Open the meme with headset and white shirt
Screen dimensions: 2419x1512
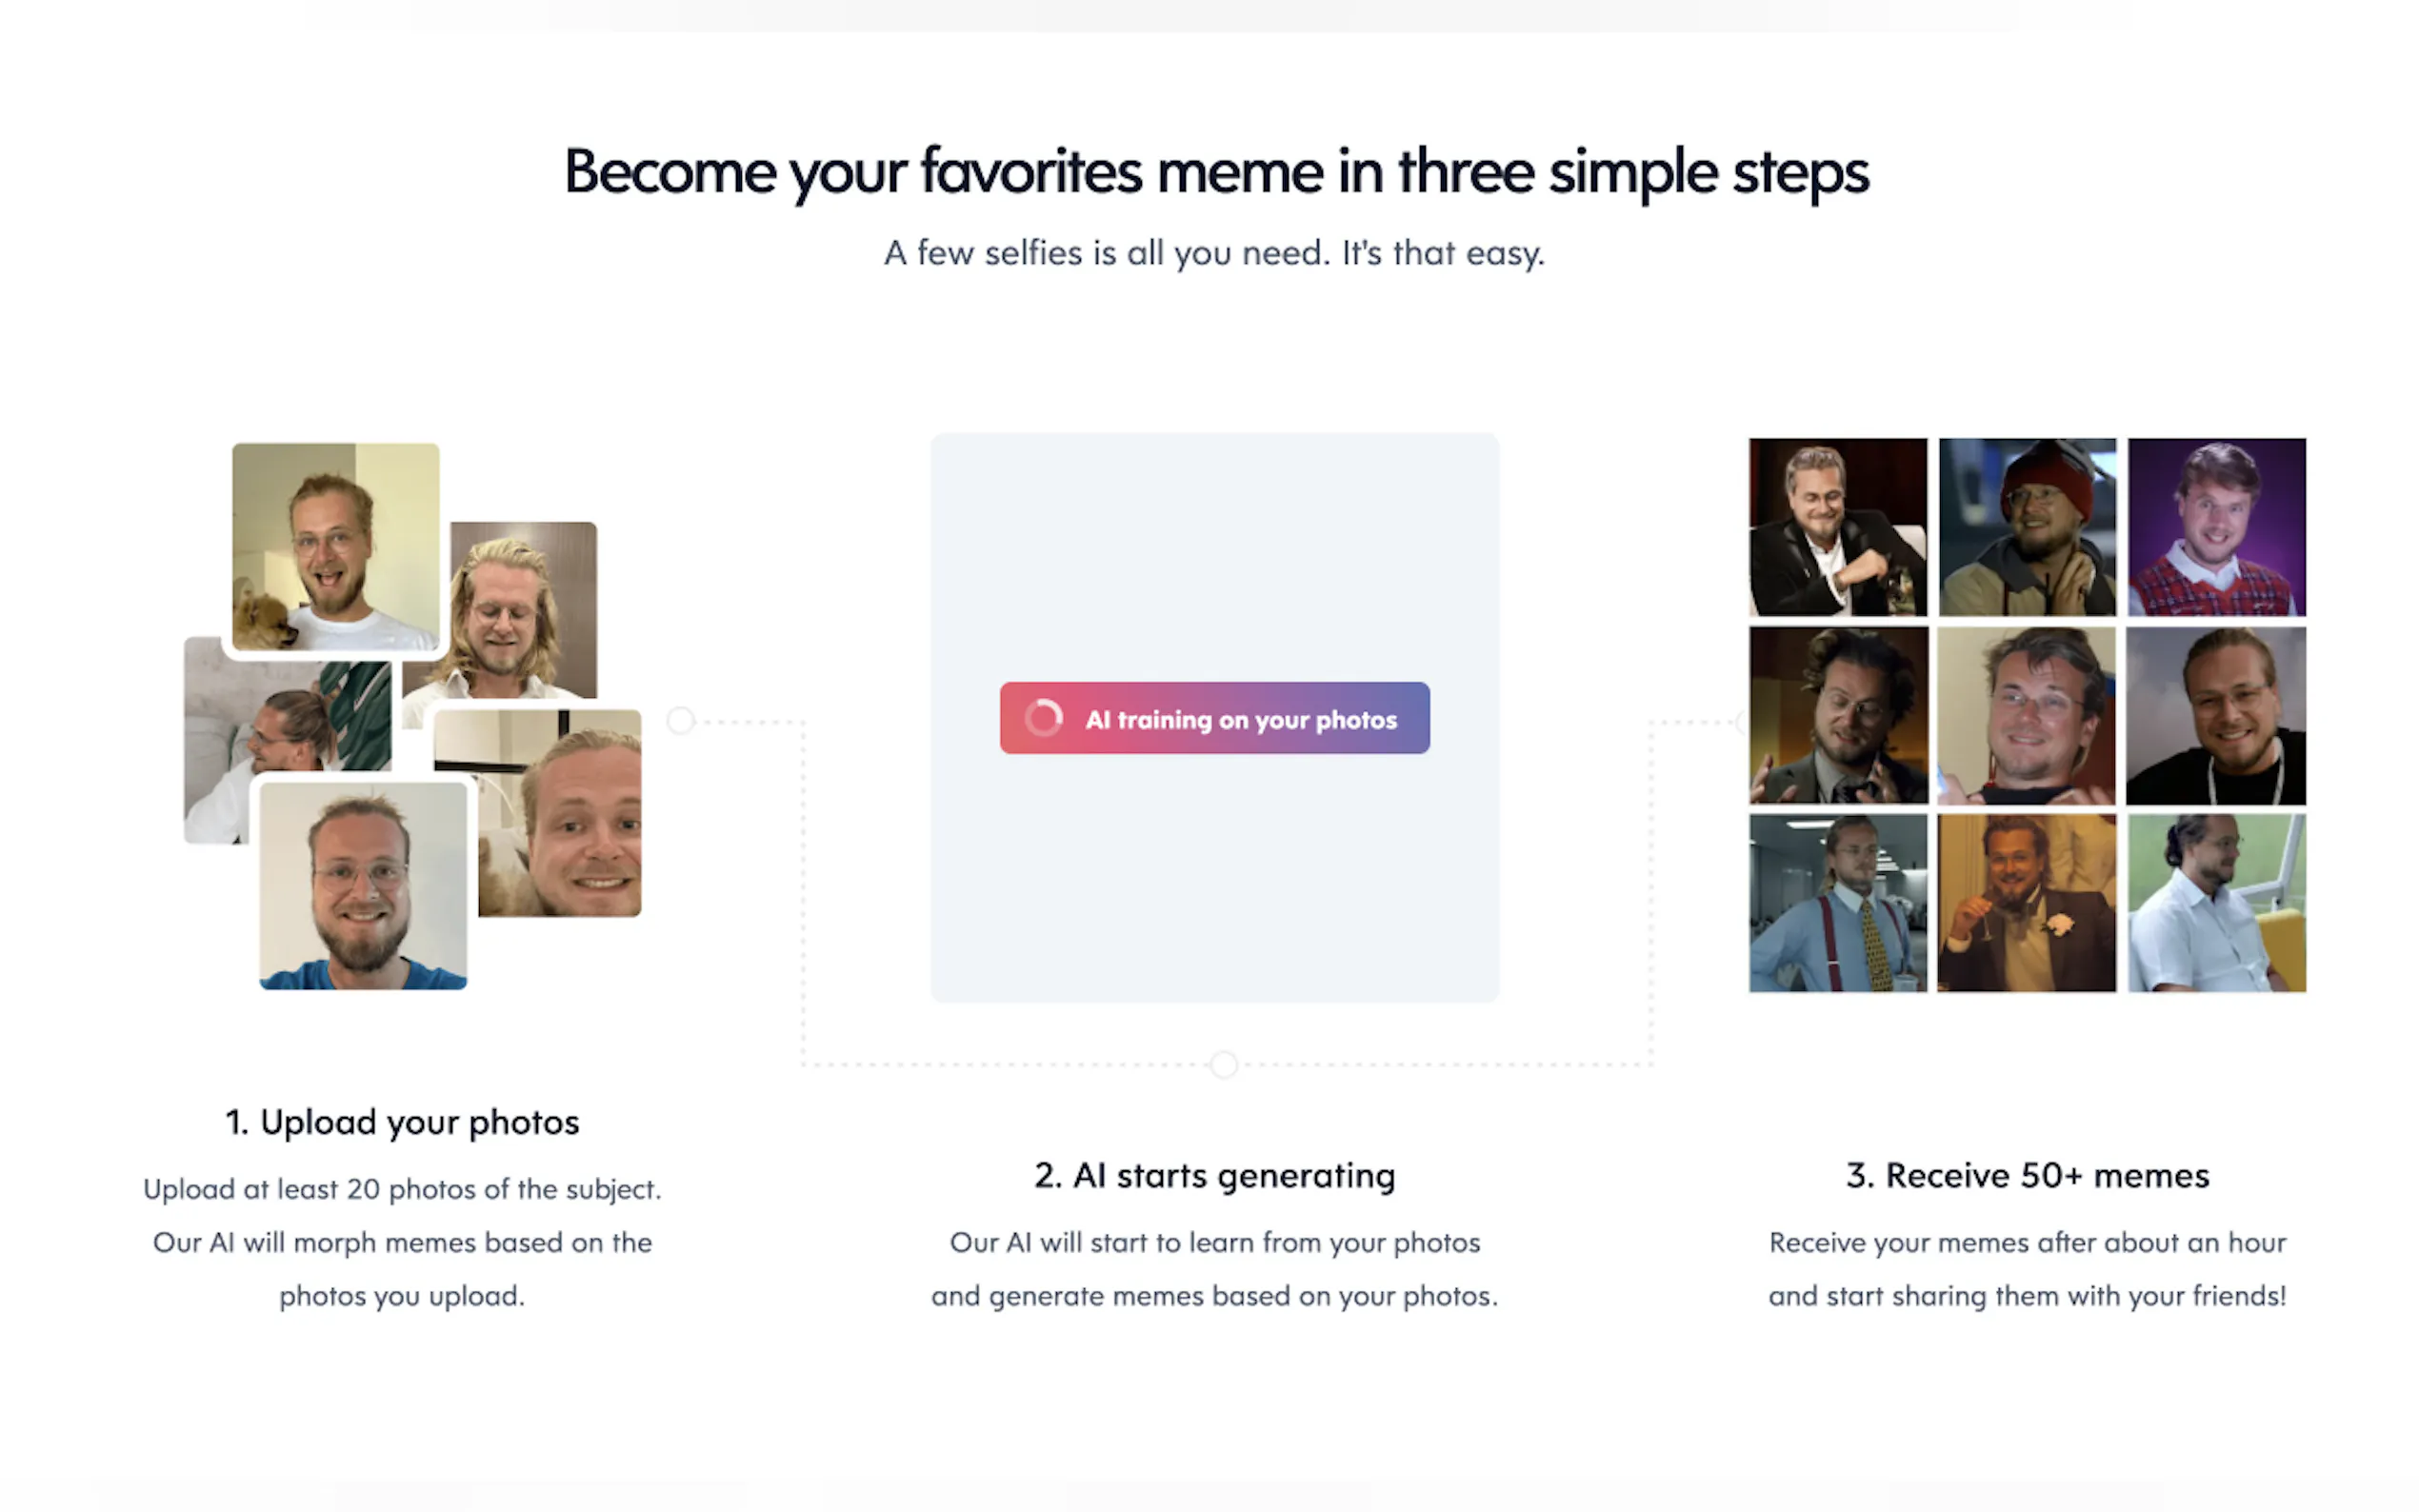coord(2216,903)
